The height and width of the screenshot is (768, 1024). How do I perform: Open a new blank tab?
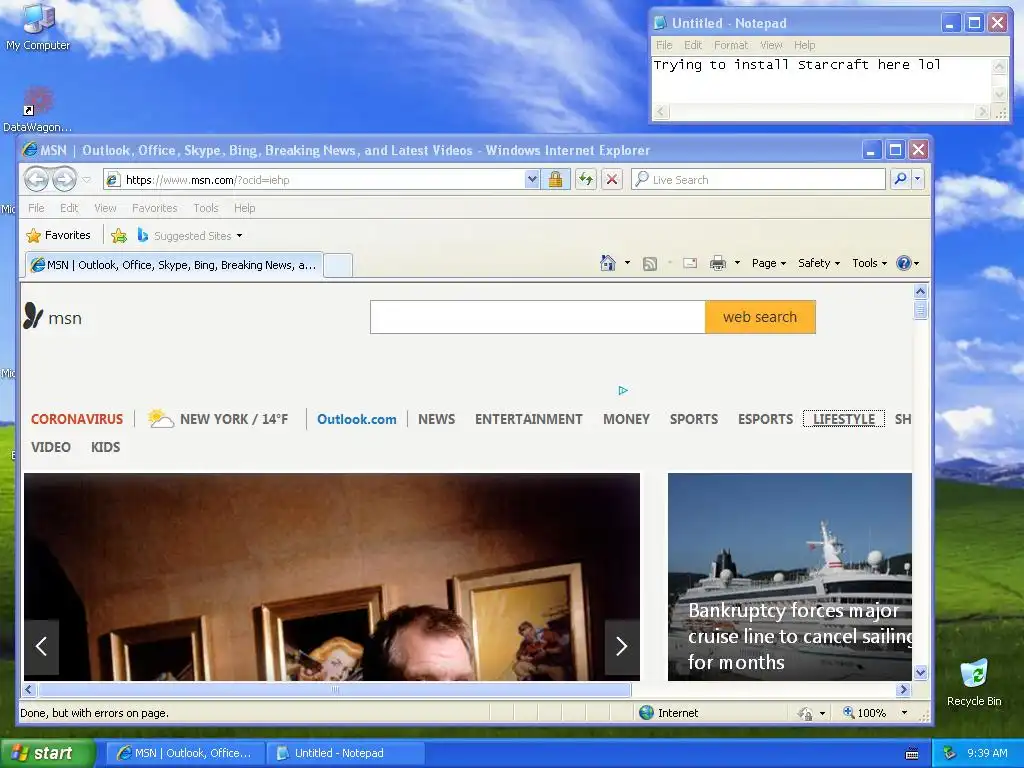(x=338, y=265)
